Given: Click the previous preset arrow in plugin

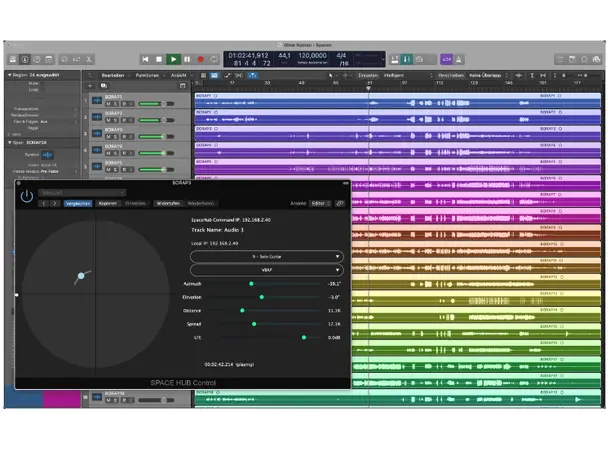Looking at the screenshot, I should tap(42, 203).
